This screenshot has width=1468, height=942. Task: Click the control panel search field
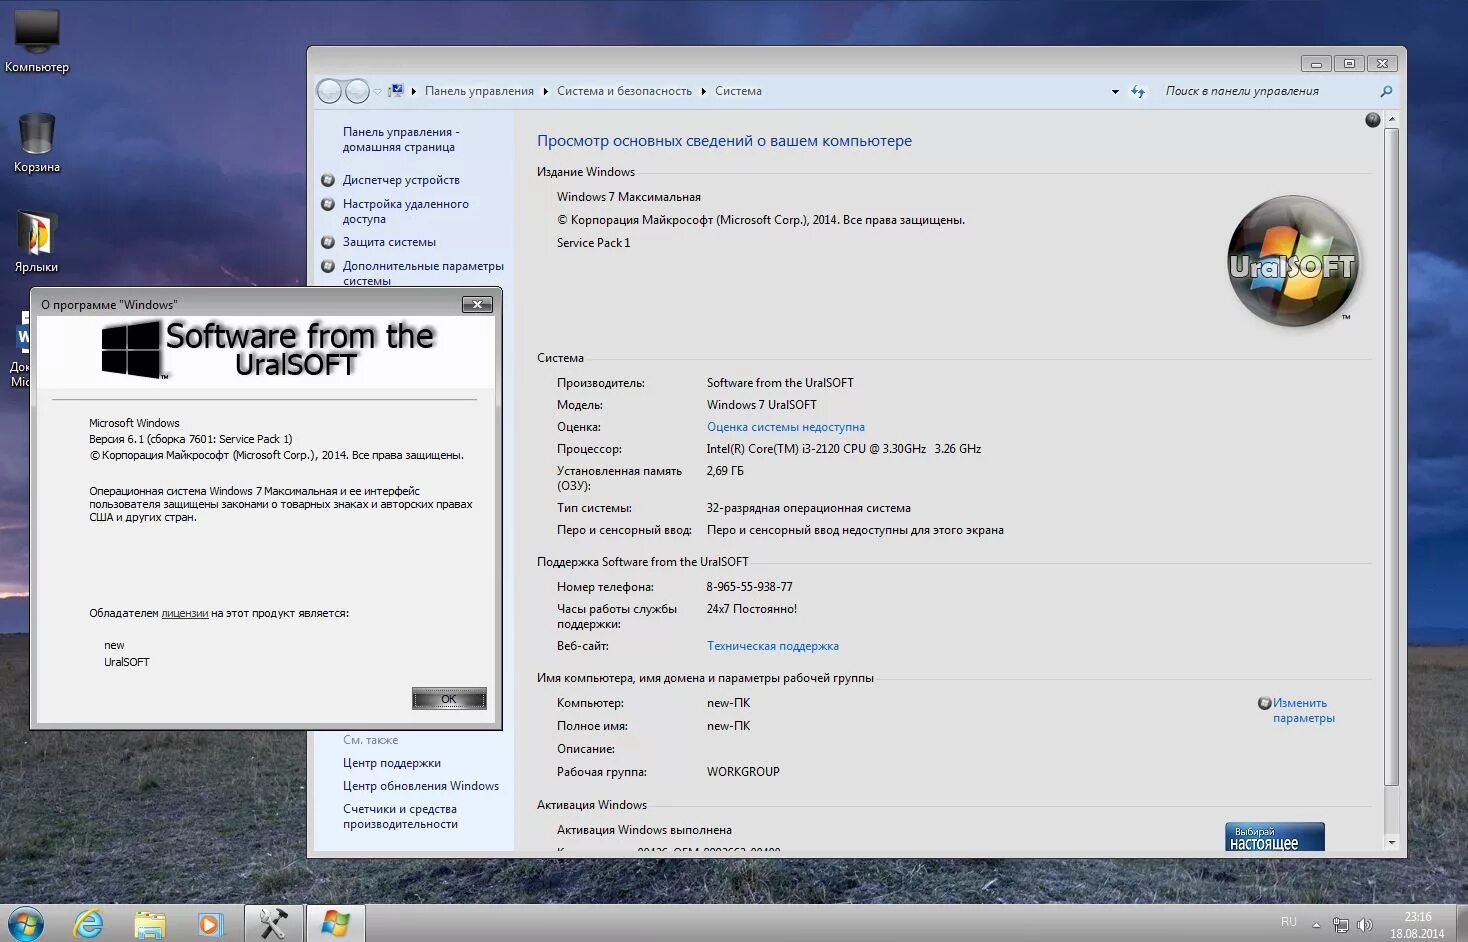(1268, 91)
